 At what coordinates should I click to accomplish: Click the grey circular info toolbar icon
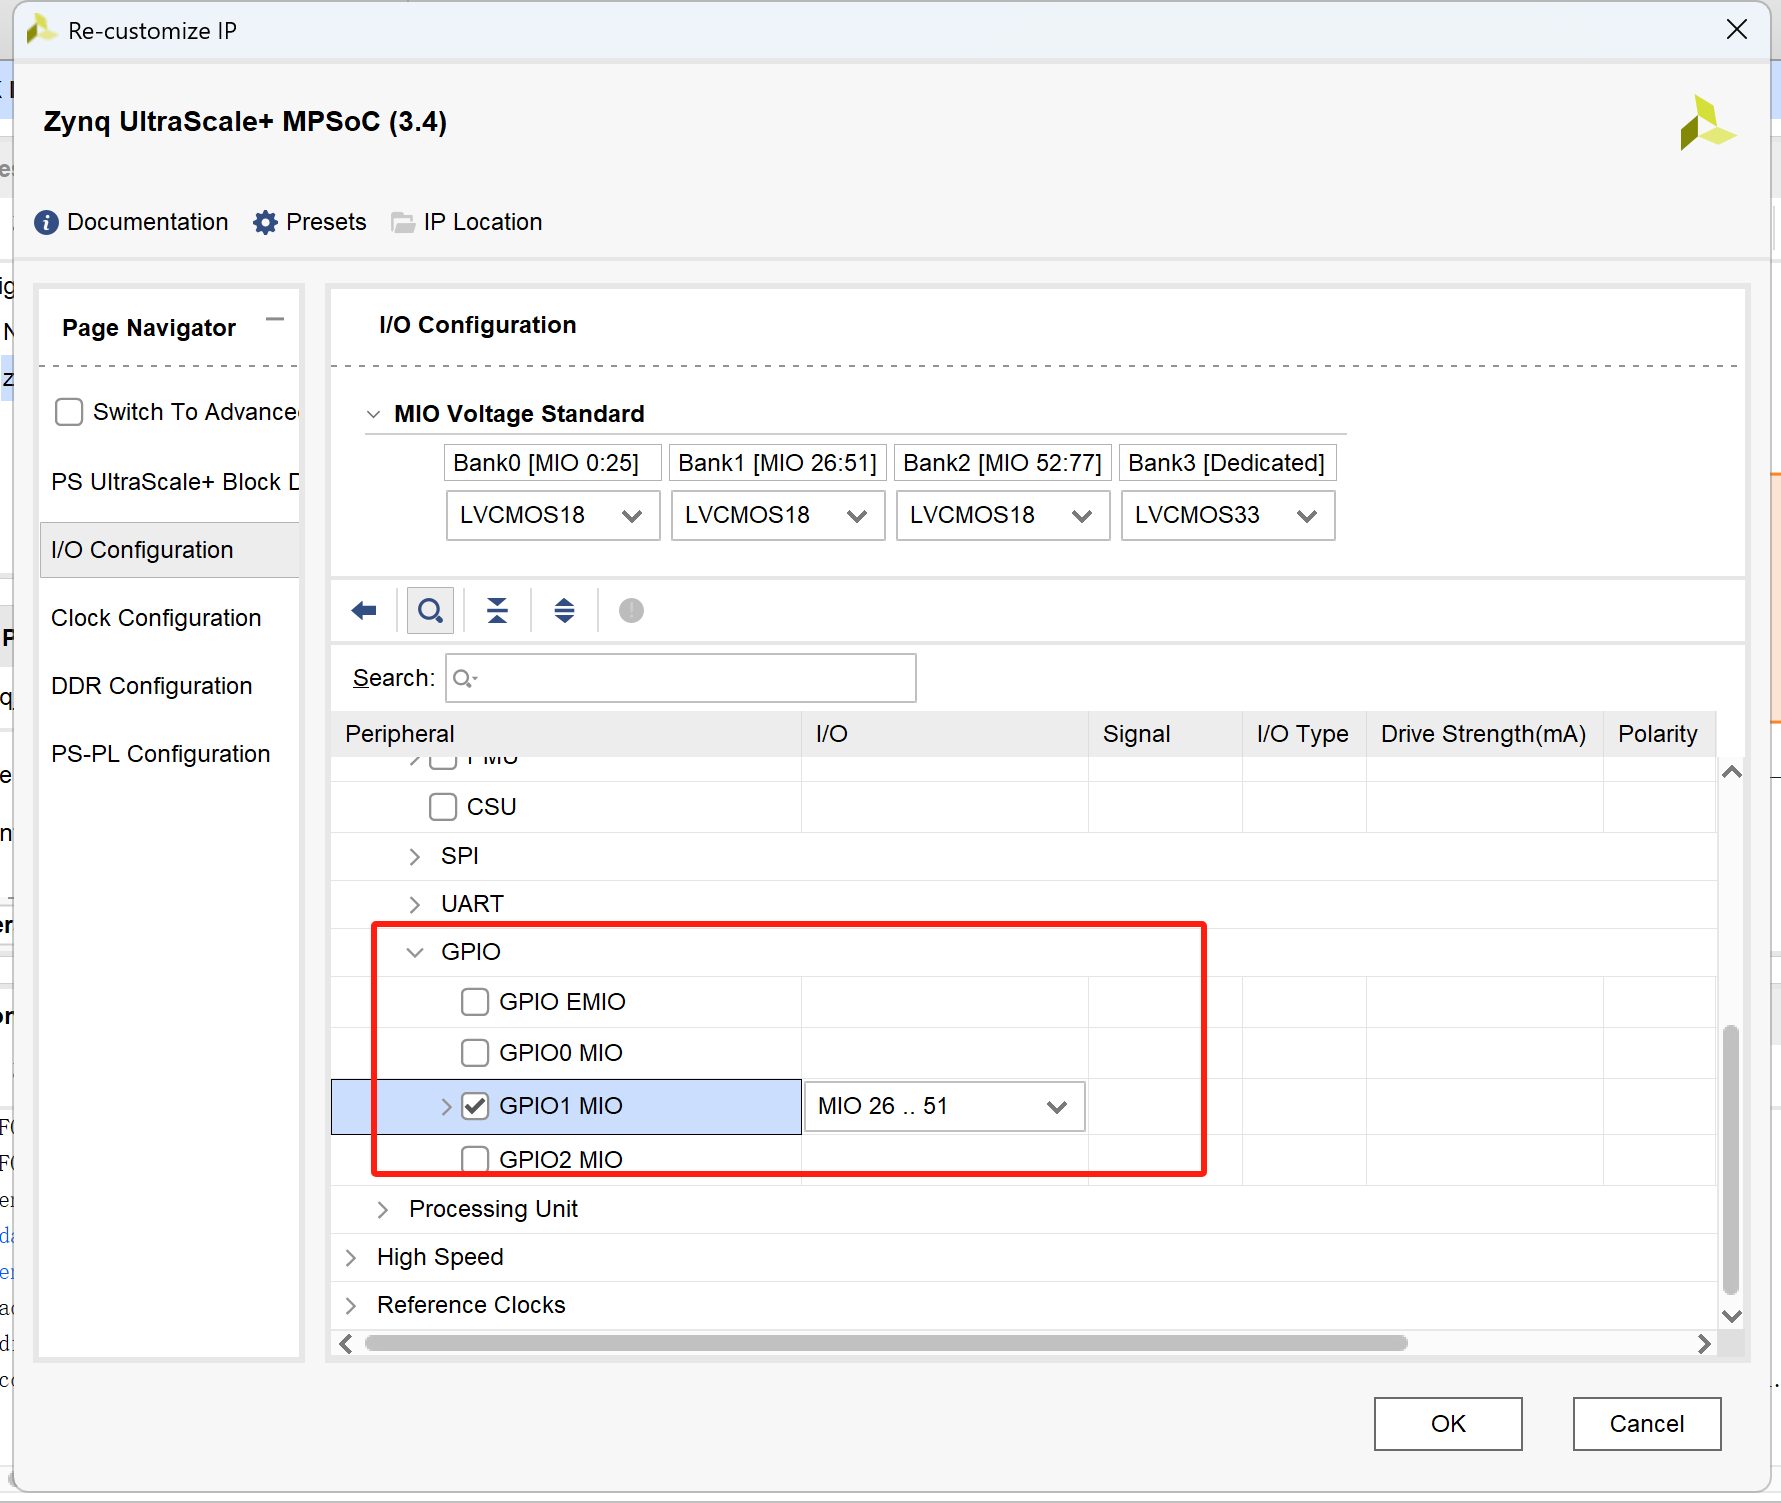631,610
